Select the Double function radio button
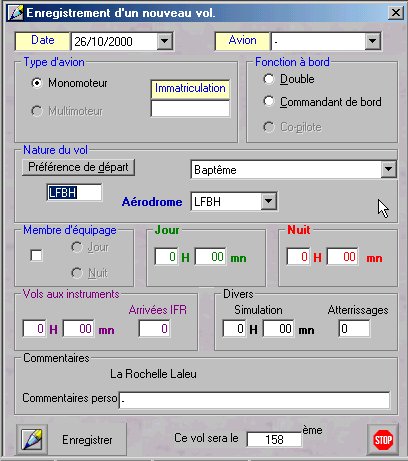Image resolution: width=408 pixels, height=461 pixels. [x=269, y=79]
